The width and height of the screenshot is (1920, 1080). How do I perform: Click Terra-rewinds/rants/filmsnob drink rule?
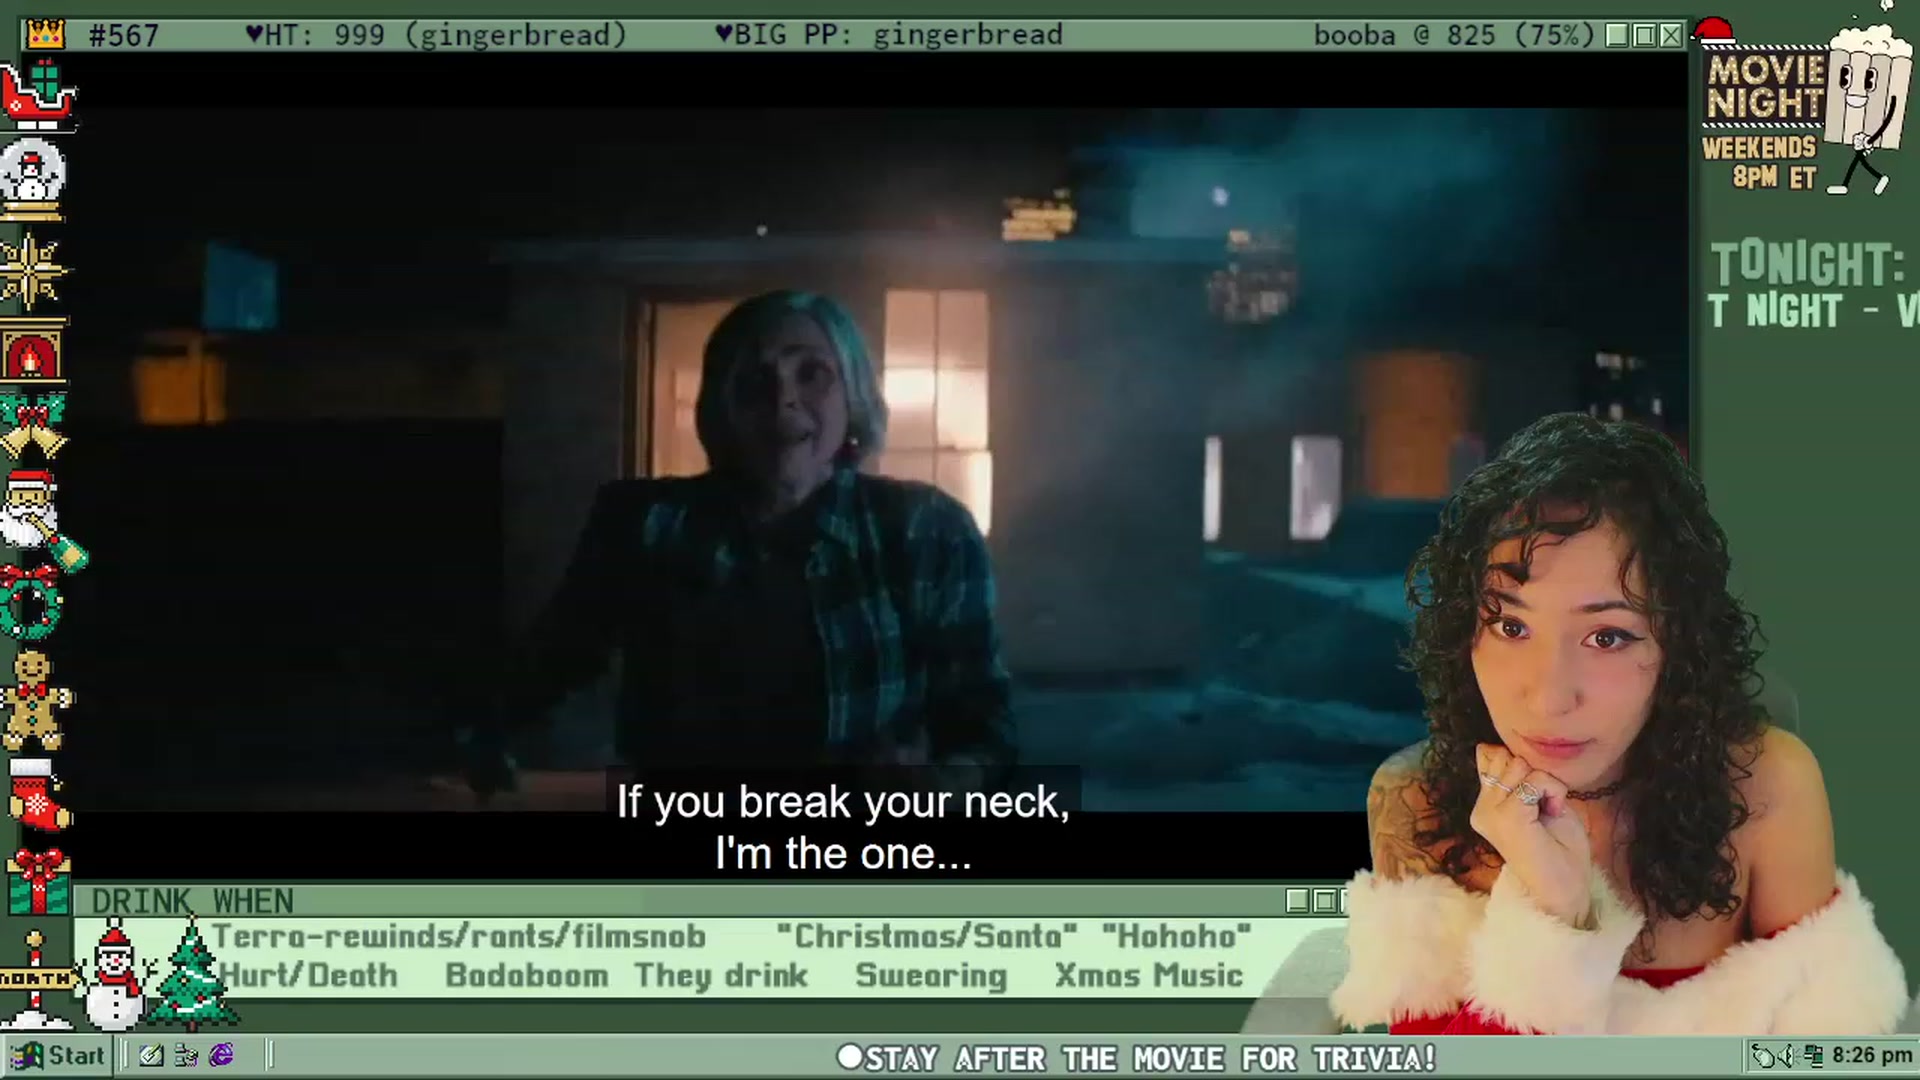(459, 937)
